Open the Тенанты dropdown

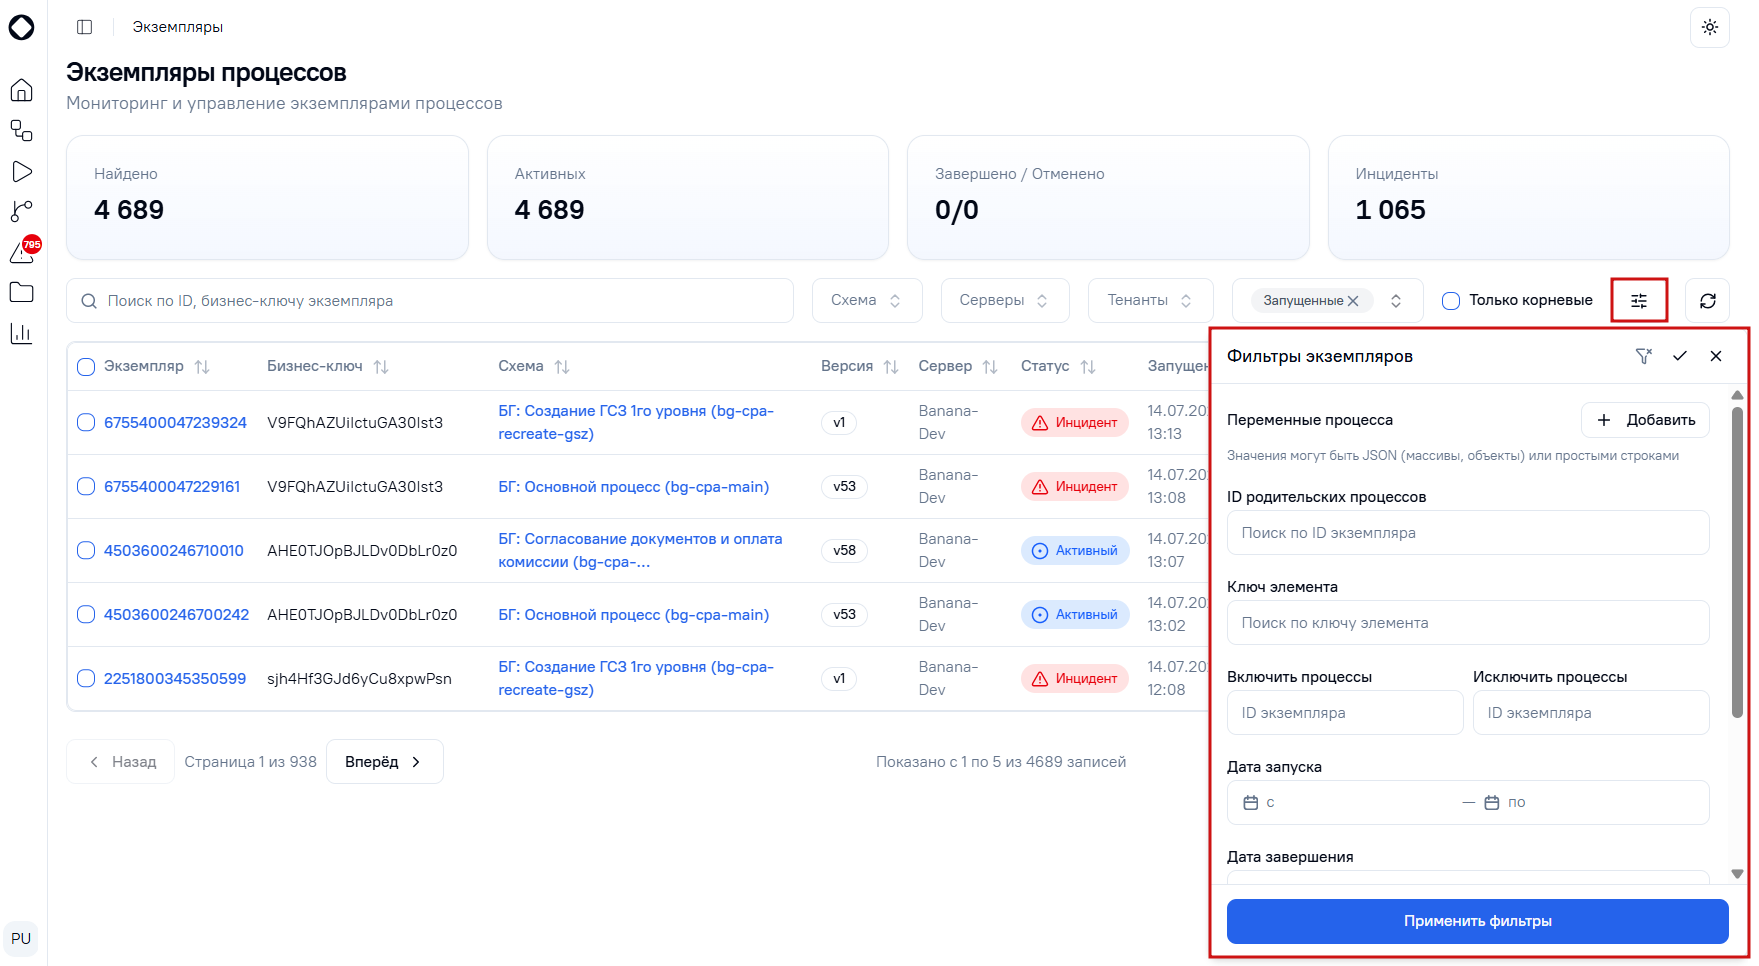[x=1150, y=300]
